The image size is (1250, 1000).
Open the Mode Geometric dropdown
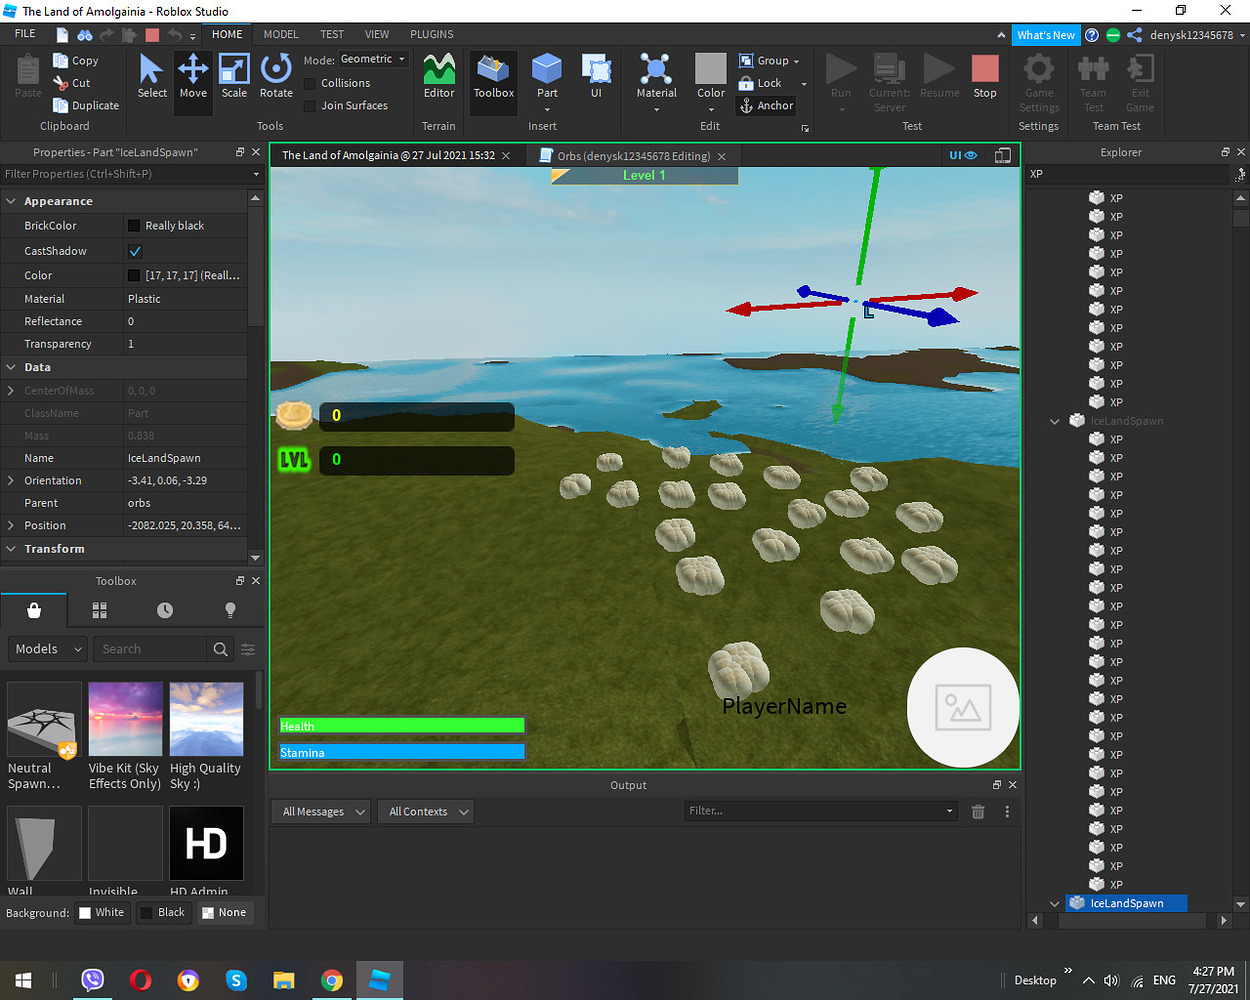[373, 60]
